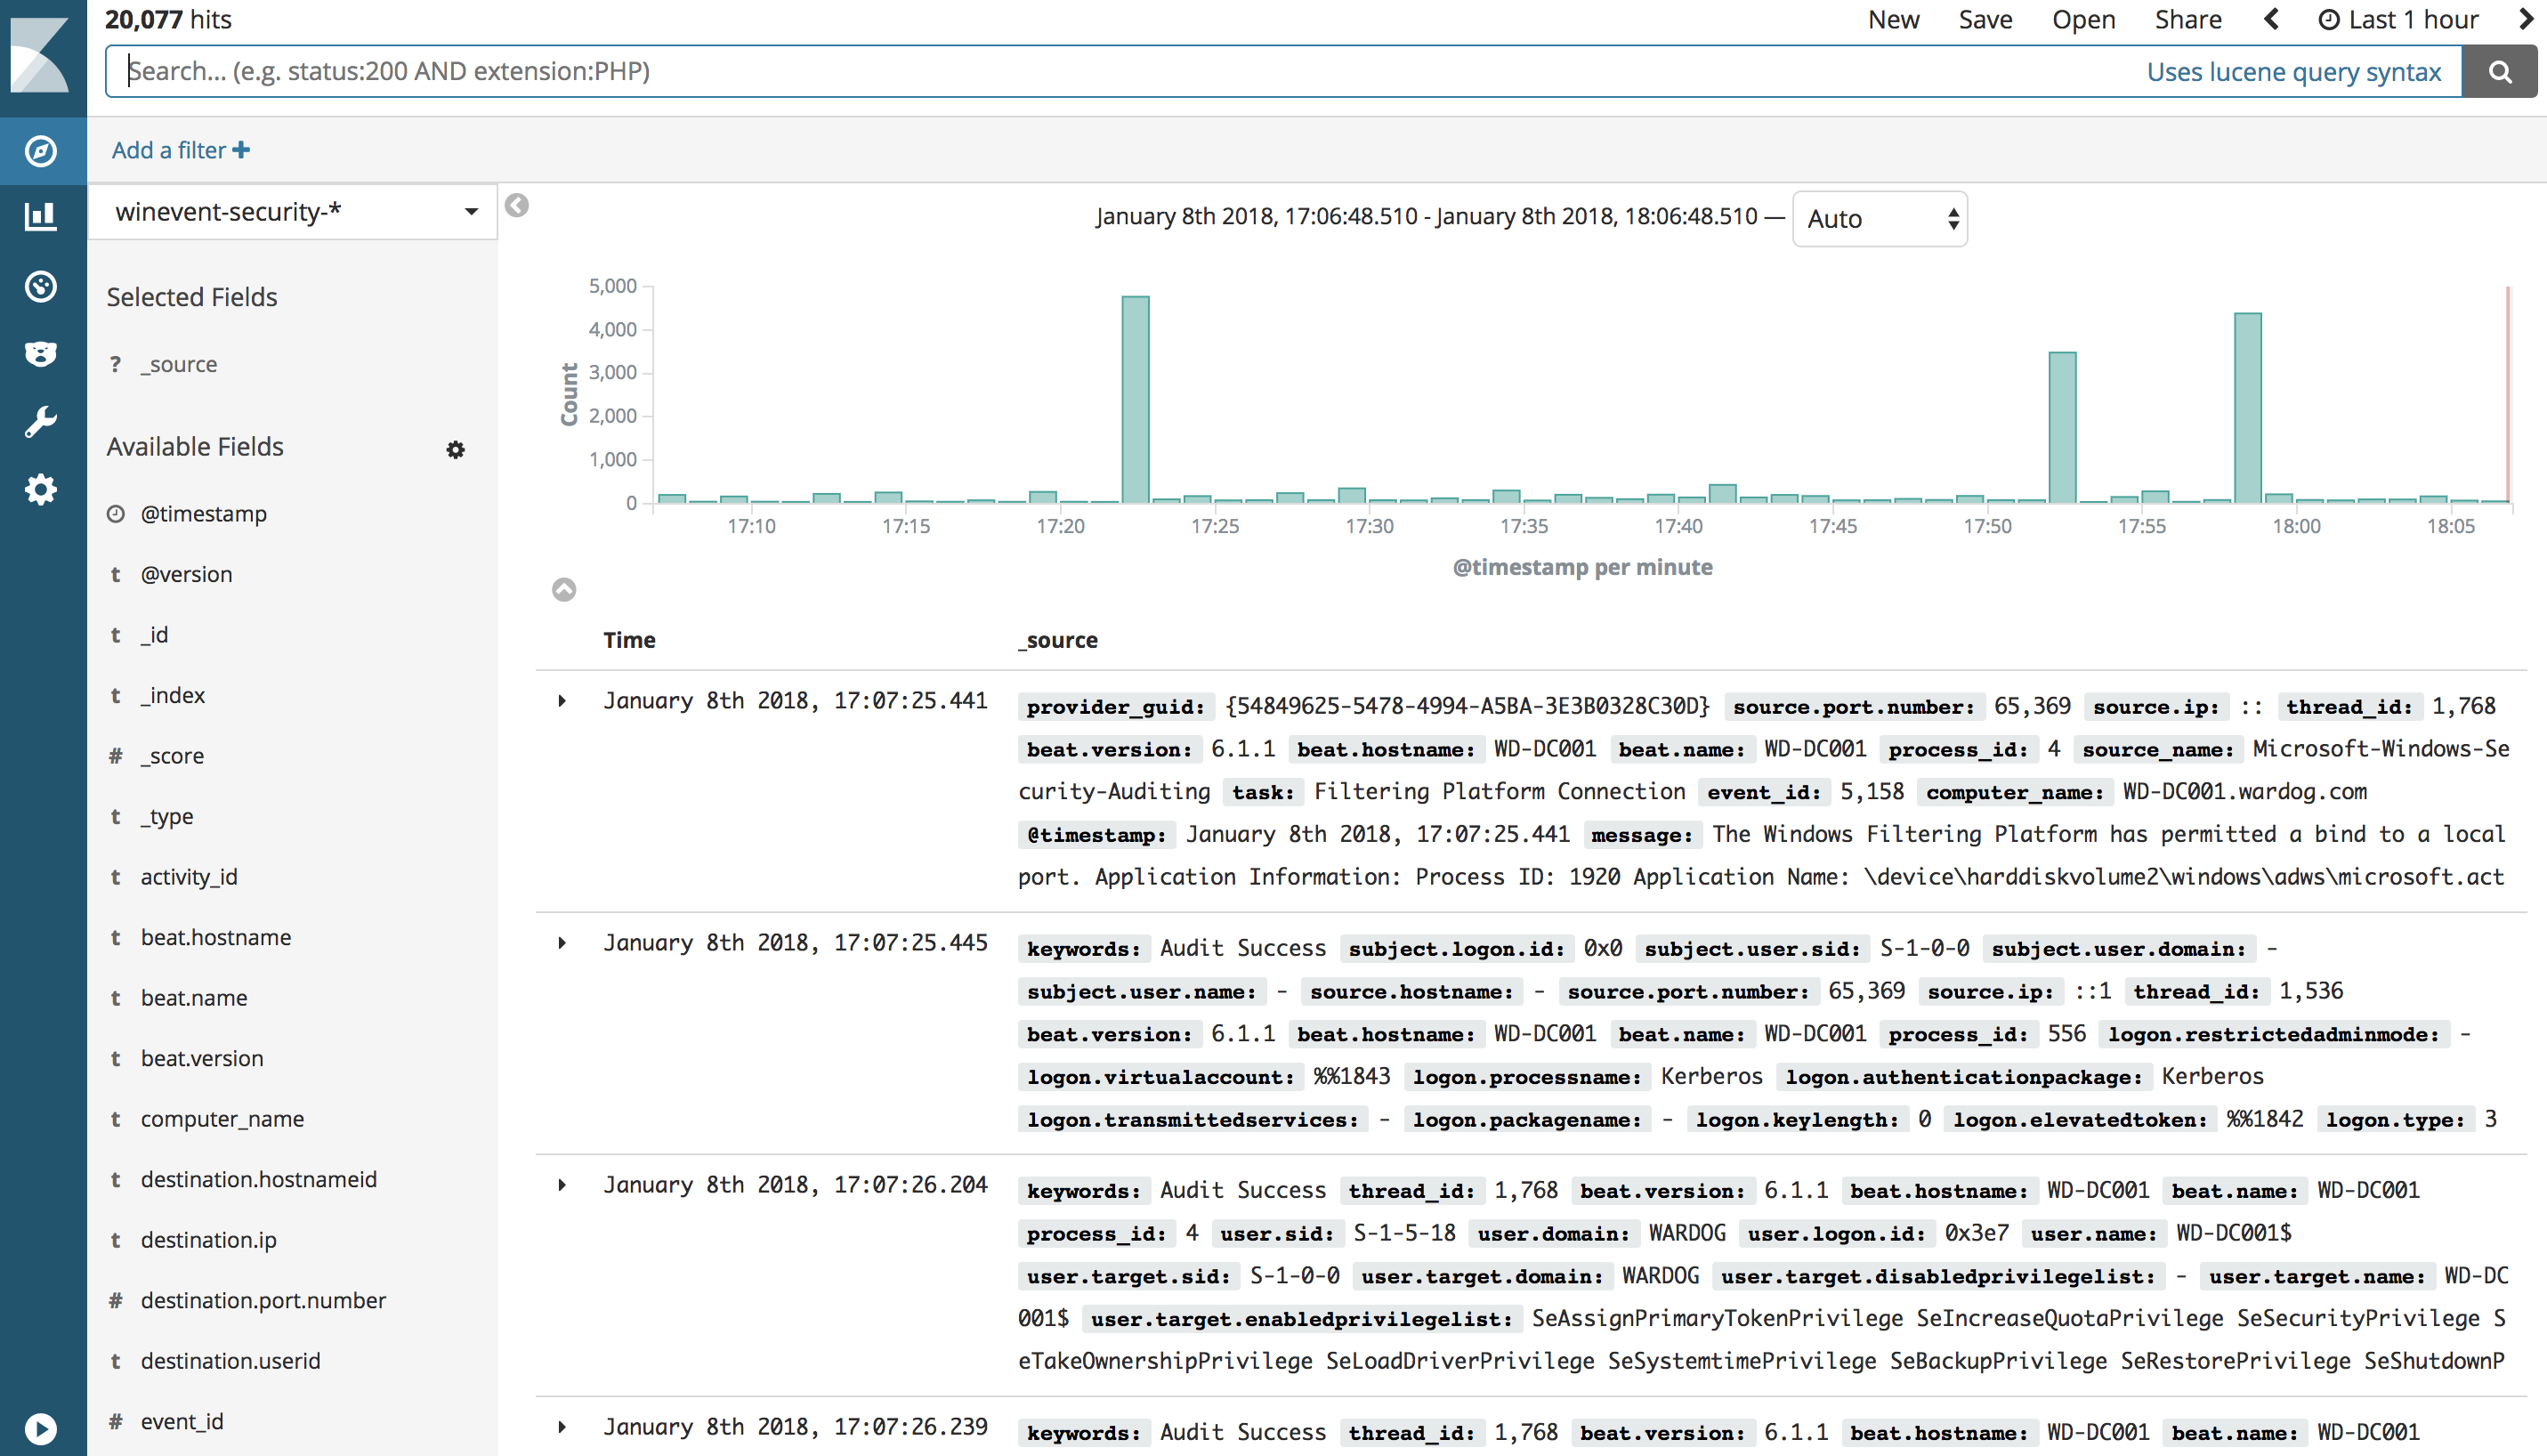
Task: Click Add a filter link
Action: point(181,150)
